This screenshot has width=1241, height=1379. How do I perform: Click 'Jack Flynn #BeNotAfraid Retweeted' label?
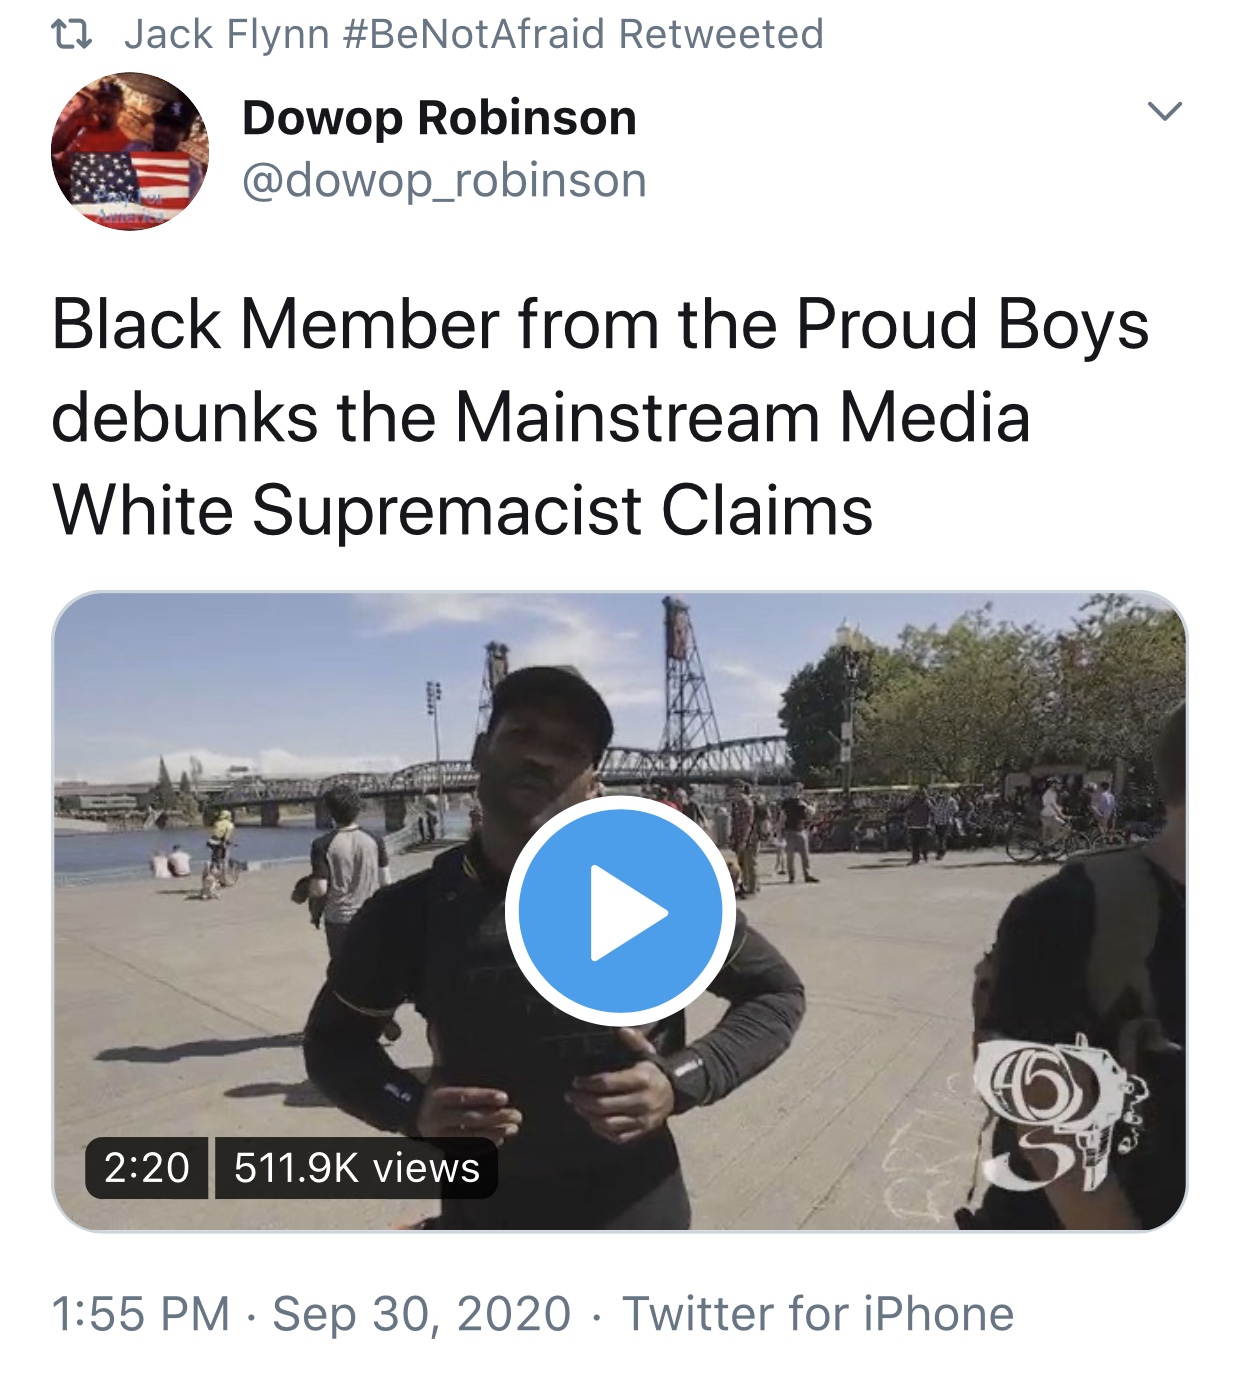pos(474,34)
